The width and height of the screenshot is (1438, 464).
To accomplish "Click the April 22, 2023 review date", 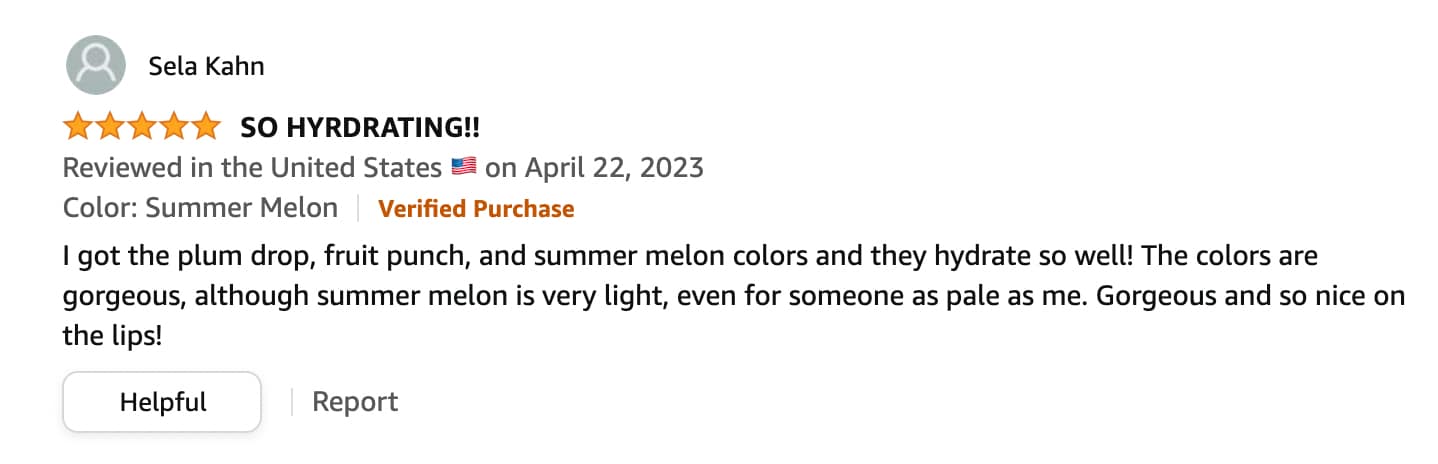I will click(614, 167).
